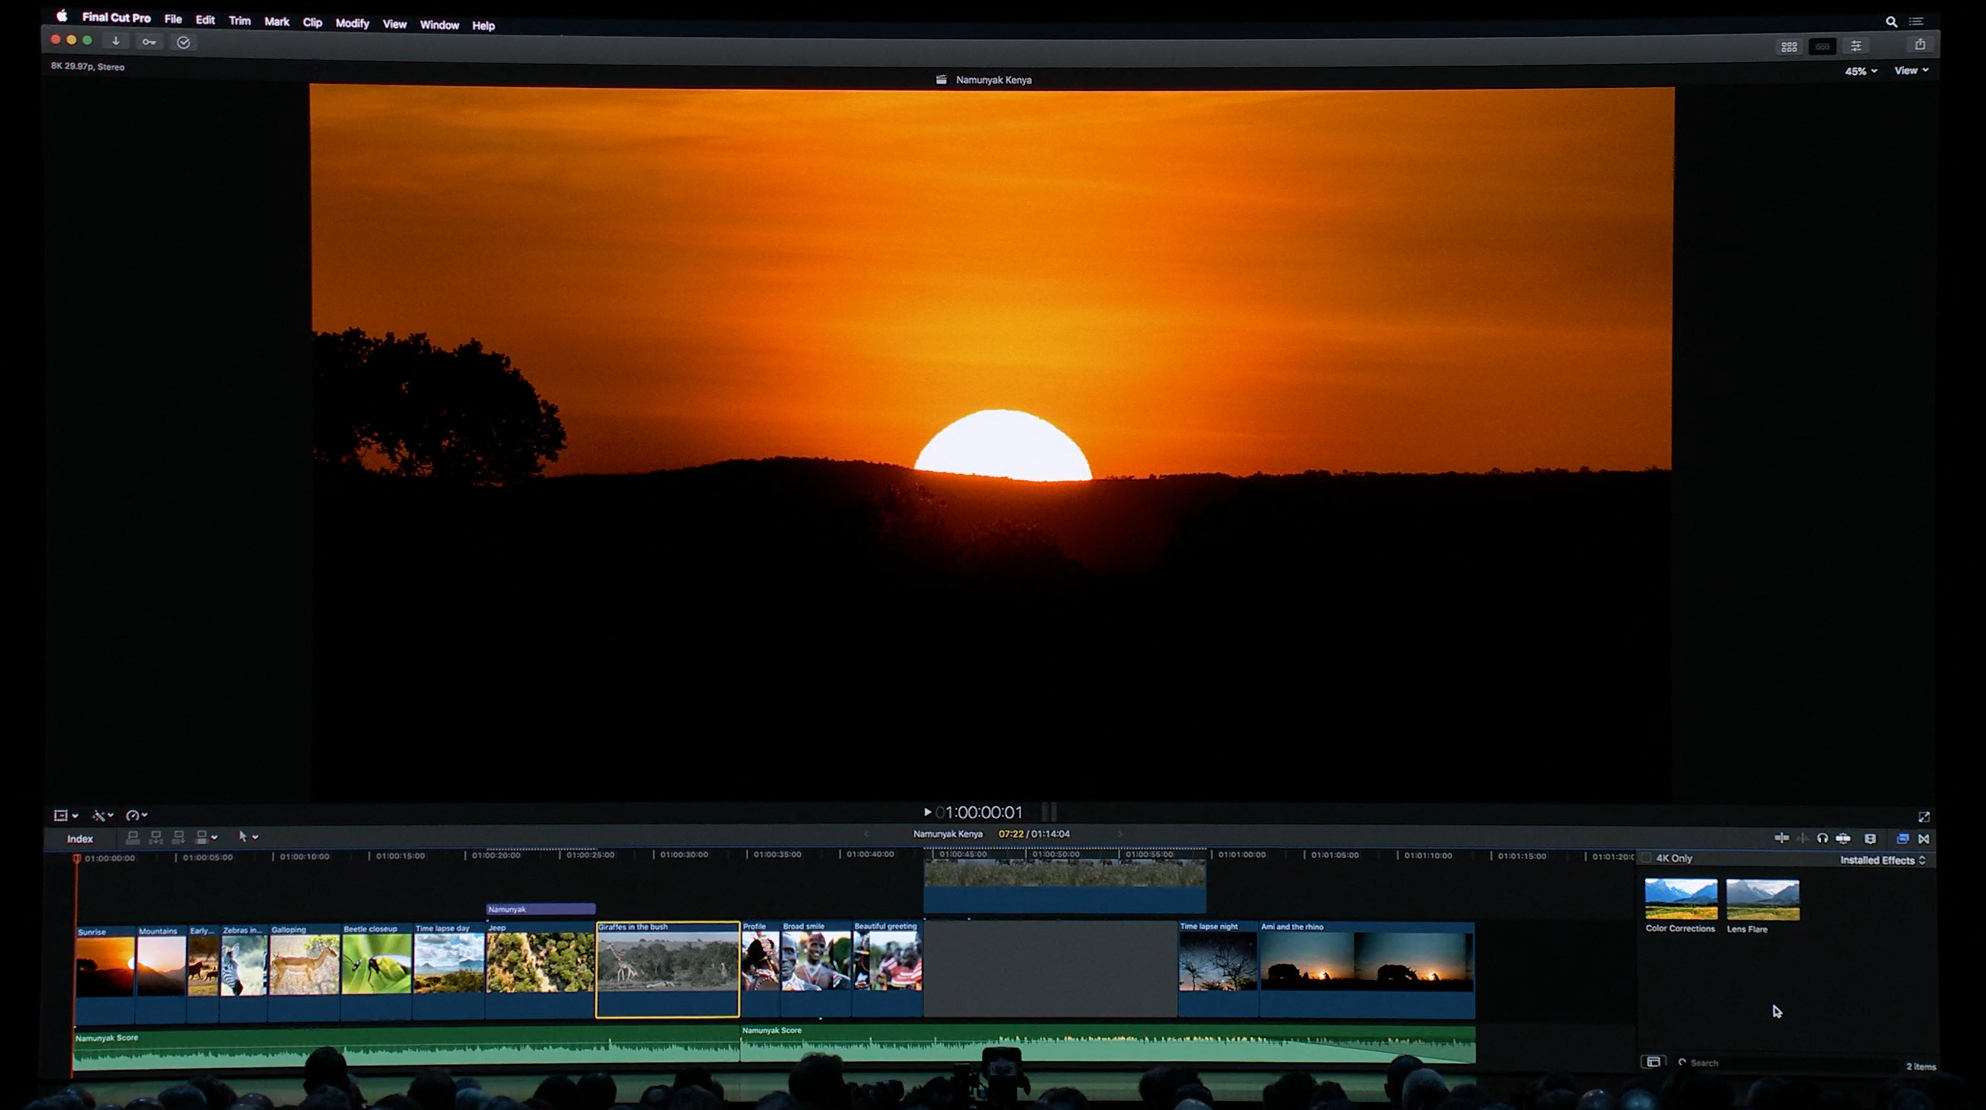Open the Installed Effects dropdown

(1882, 860)
